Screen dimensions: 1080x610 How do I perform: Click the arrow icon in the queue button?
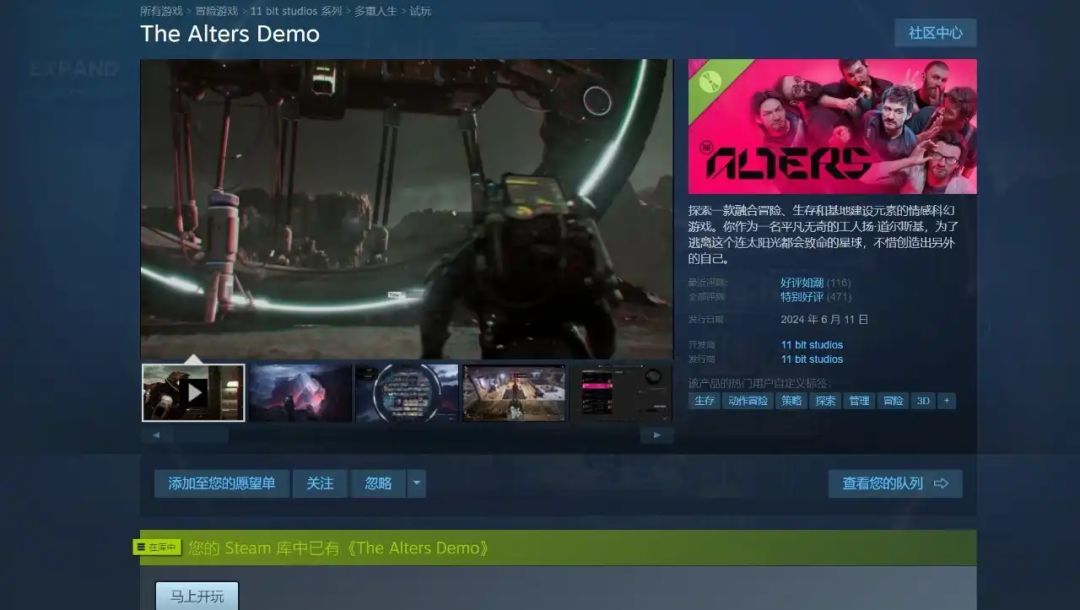tap(941, 483)
